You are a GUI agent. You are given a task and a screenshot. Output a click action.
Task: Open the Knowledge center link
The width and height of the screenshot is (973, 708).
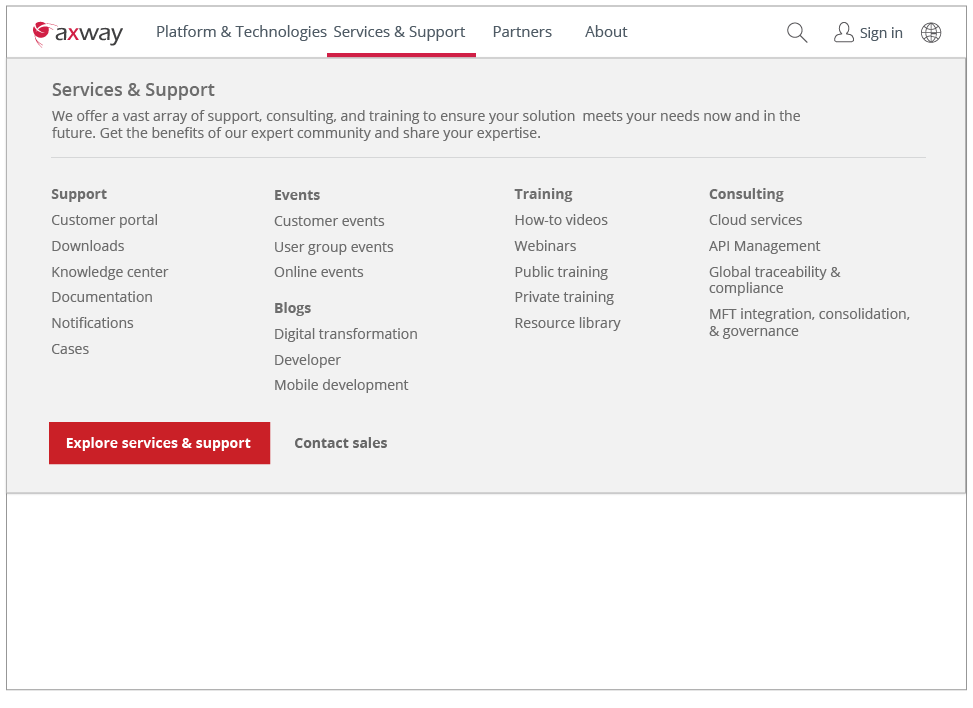click(110, 272)
